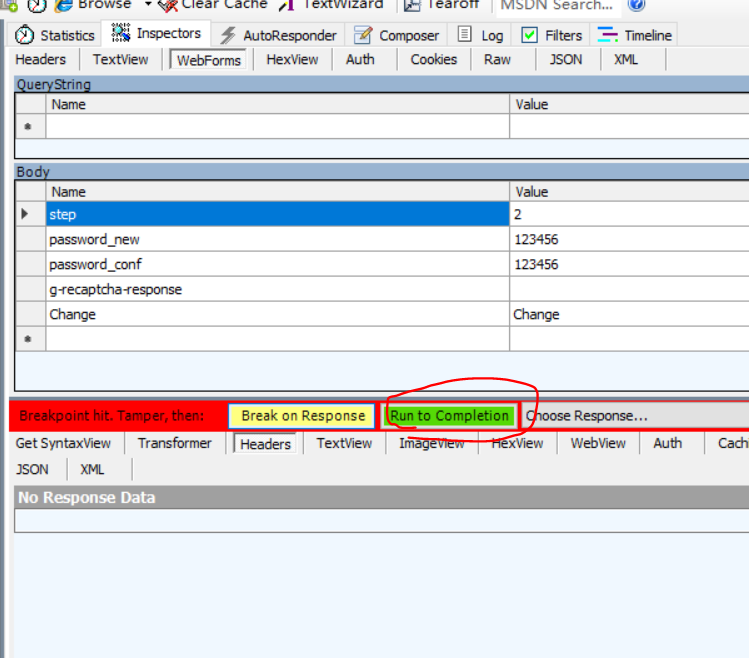Click QueryString Name column header

(x=278, y=104)
